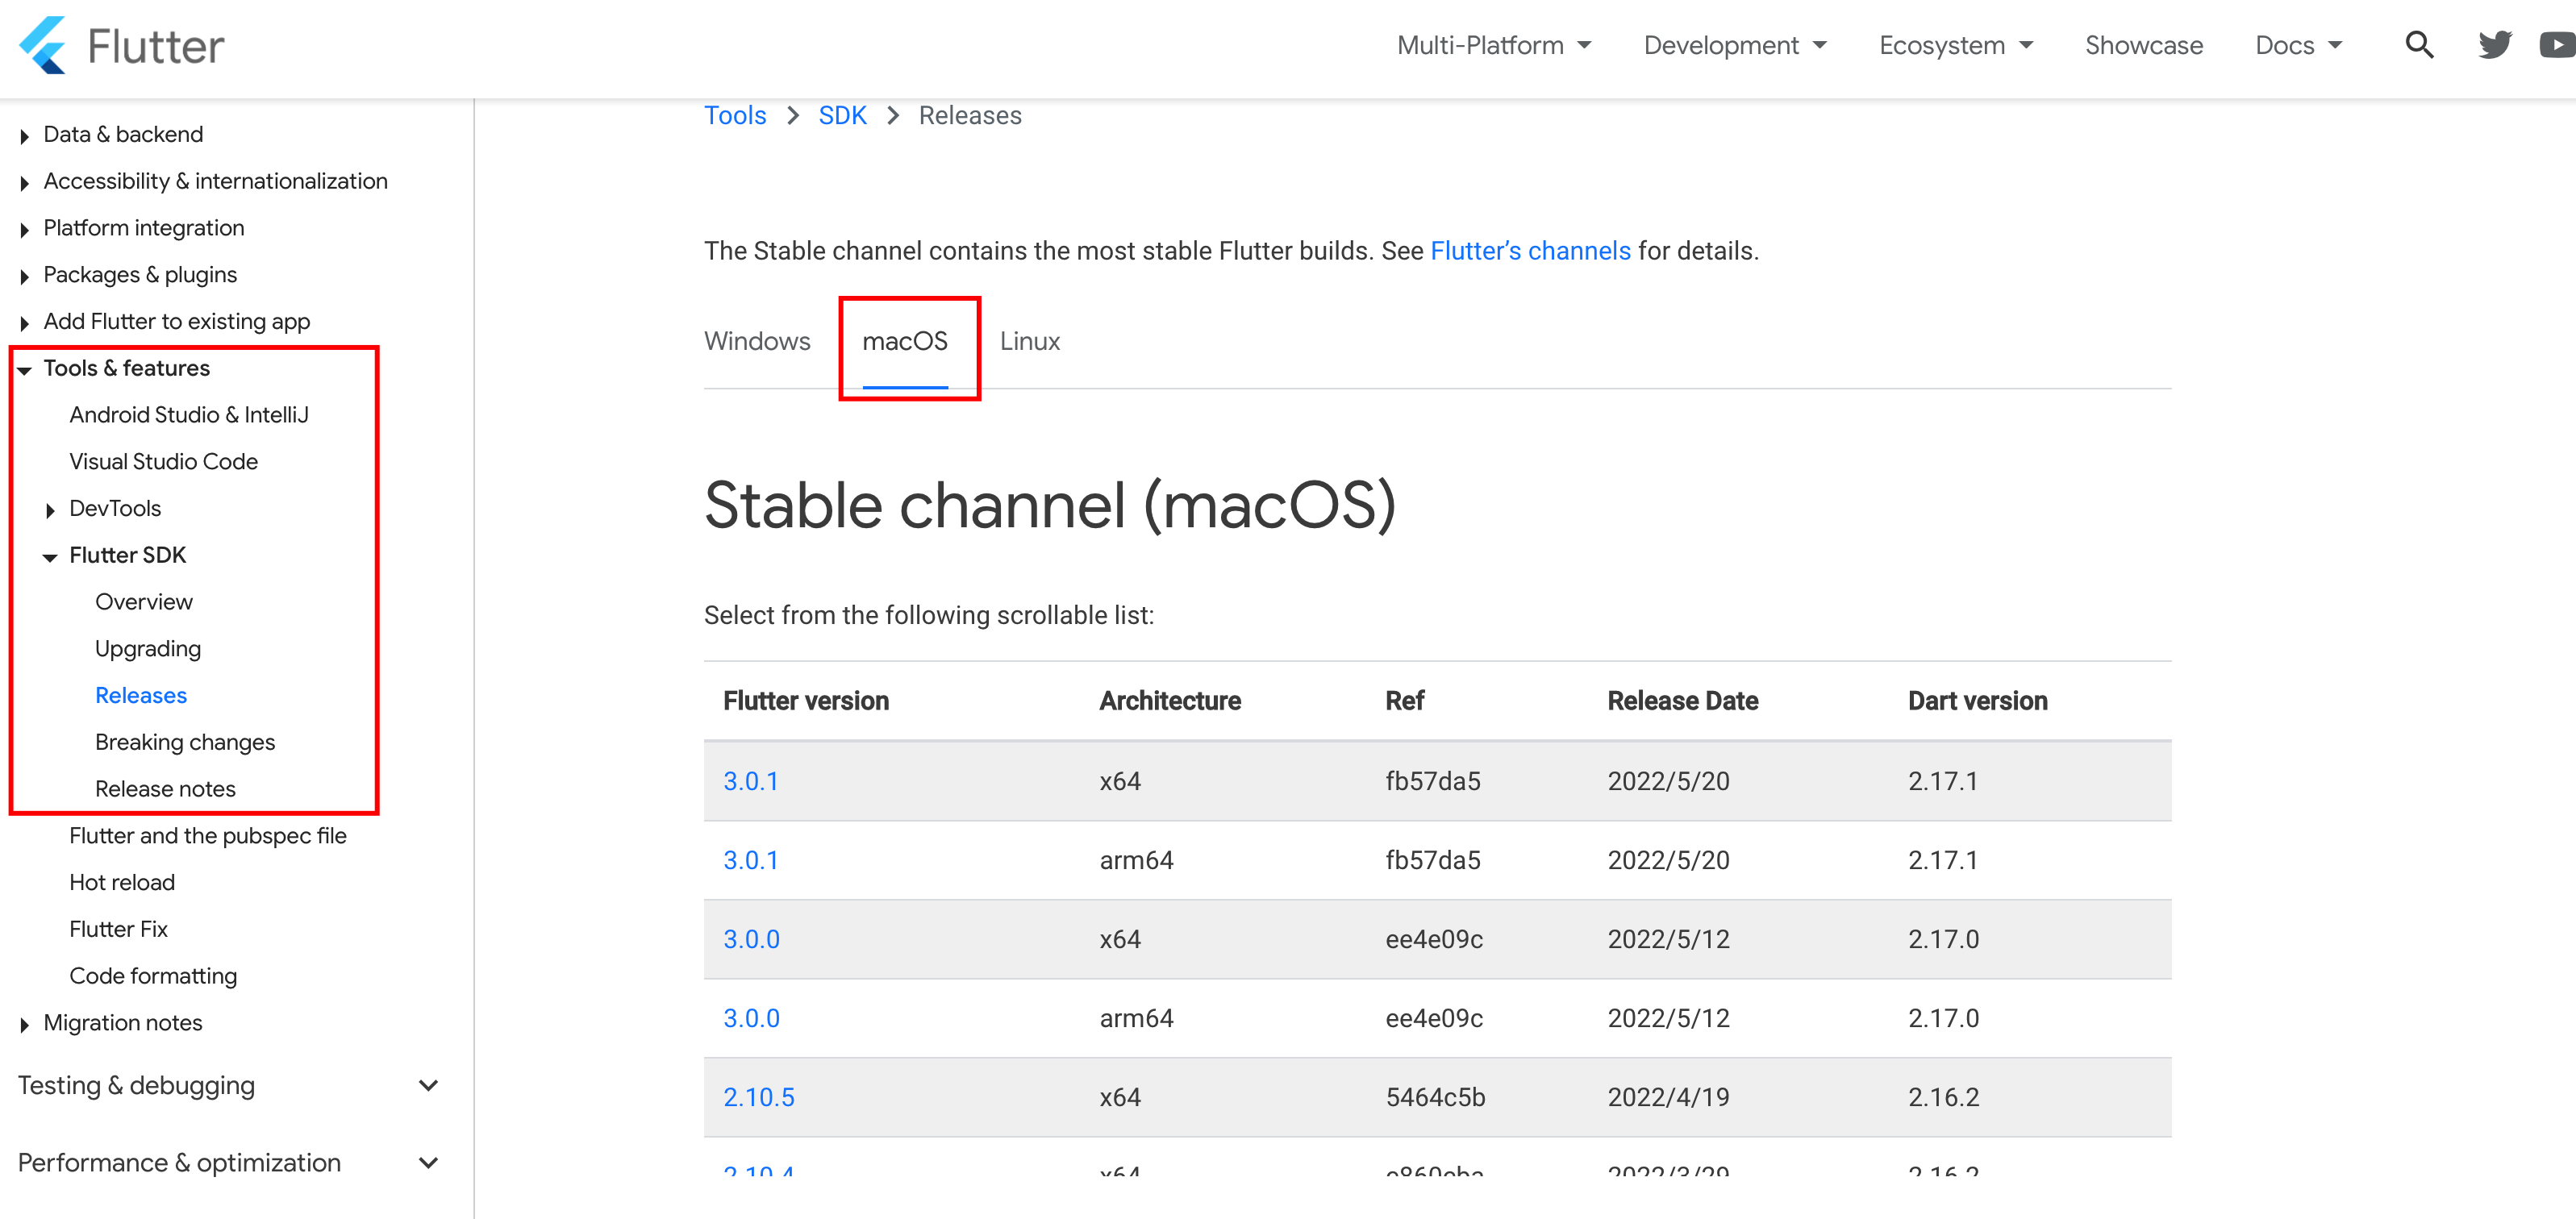Click the Release Date column header
Viewport: 2576px width, 1219px height.
1682,700
